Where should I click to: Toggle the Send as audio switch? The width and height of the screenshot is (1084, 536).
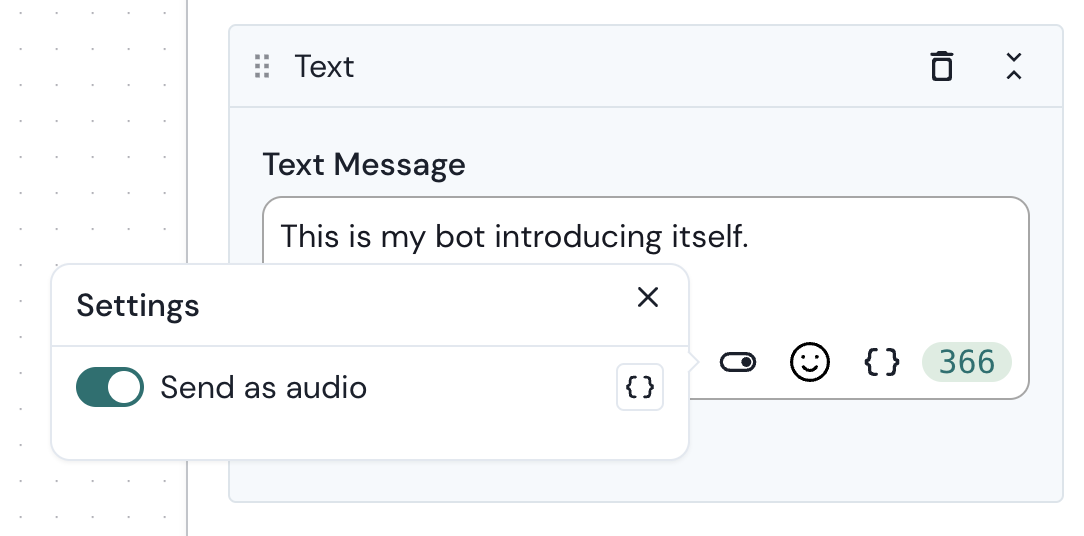coord(110,387)
